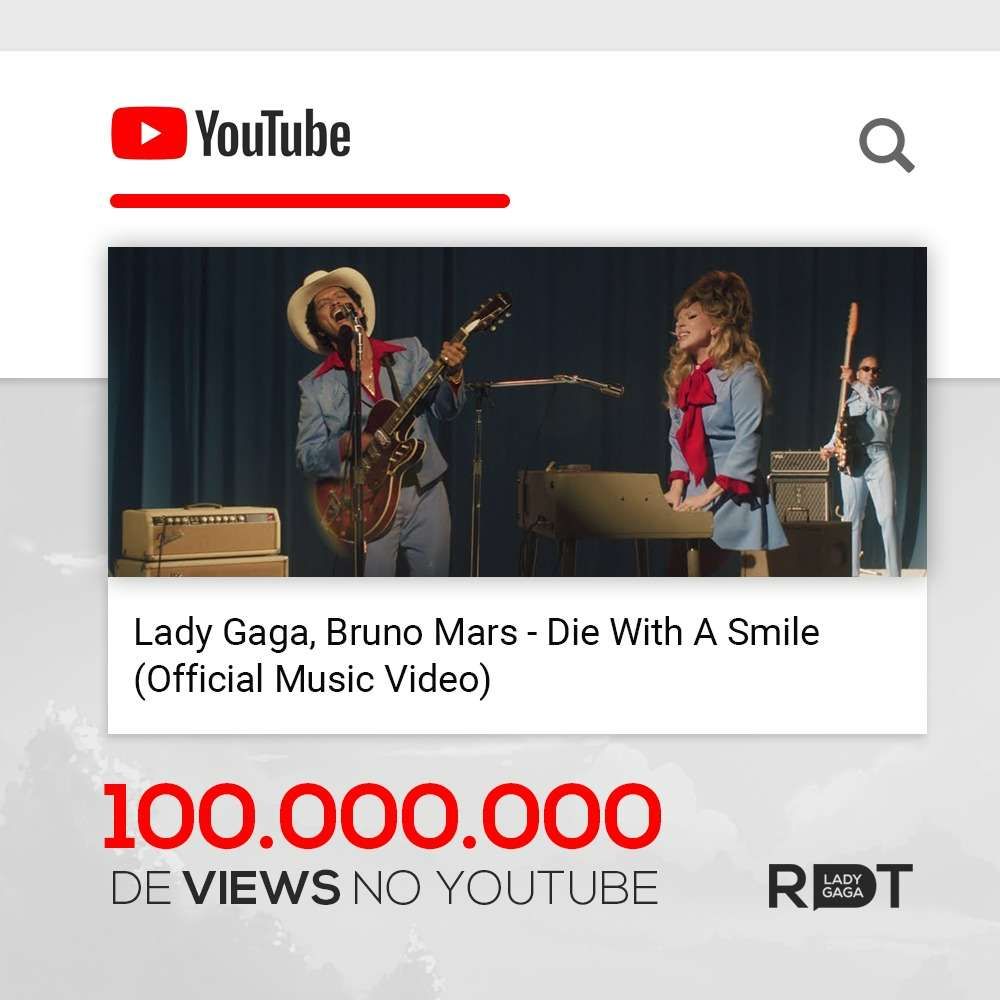Click the red progress bar under YouTube logo
Screen dimensions: 1000x1000
310,201
